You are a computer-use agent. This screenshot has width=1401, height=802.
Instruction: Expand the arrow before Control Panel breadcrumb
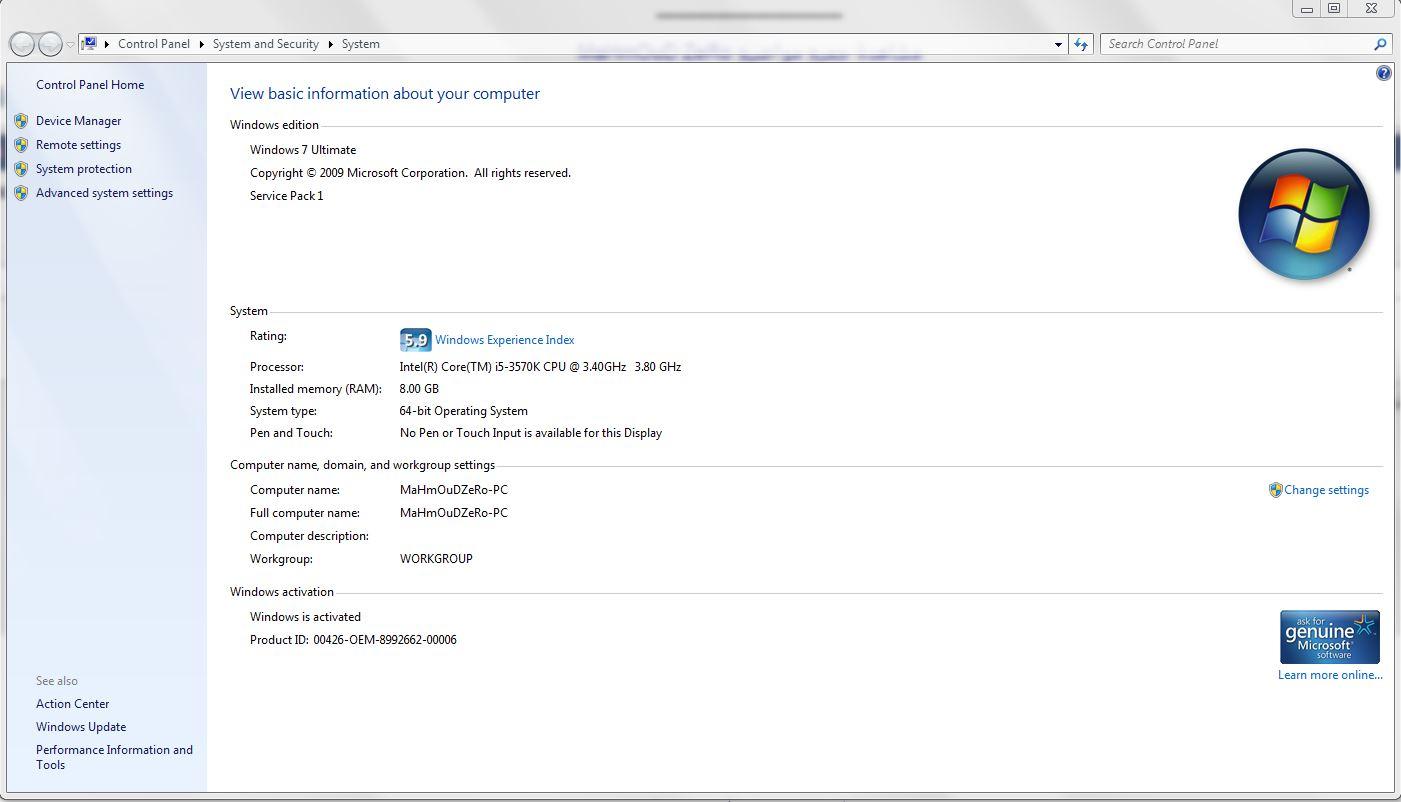tap(107, 44)
